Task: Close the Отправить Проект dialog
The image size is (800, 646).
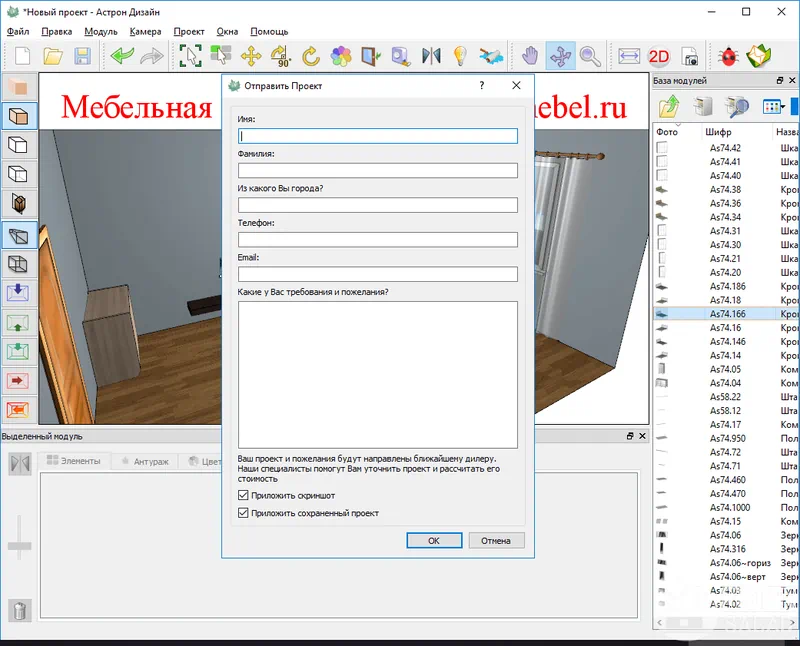Action: [x=516, y=85]
